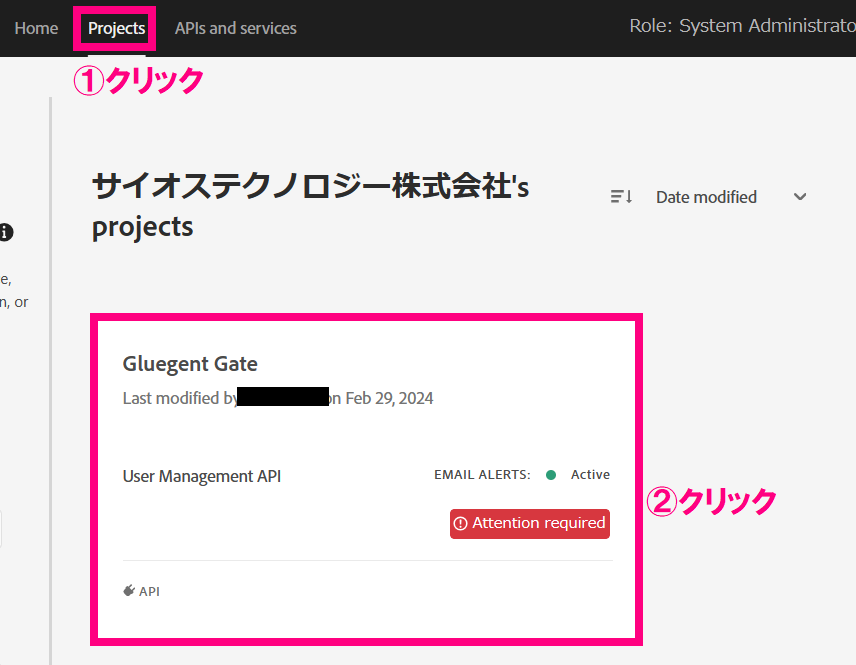Click the green Active status dot
Screen dimensions: 856x665
click(x=551, y=475)
